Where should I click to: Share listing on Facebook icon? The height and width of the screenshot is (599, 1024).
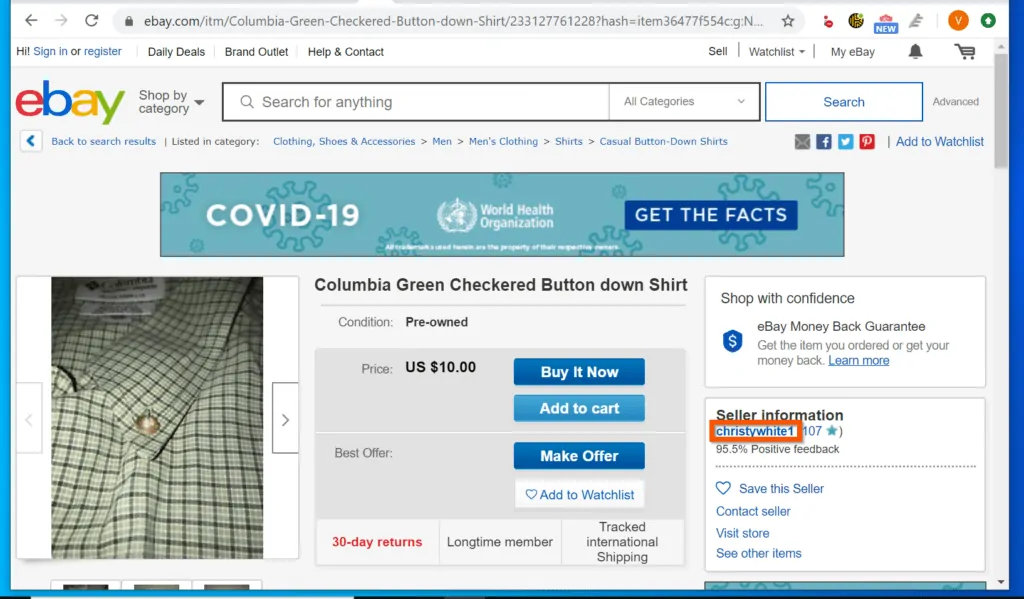[824, 142]
